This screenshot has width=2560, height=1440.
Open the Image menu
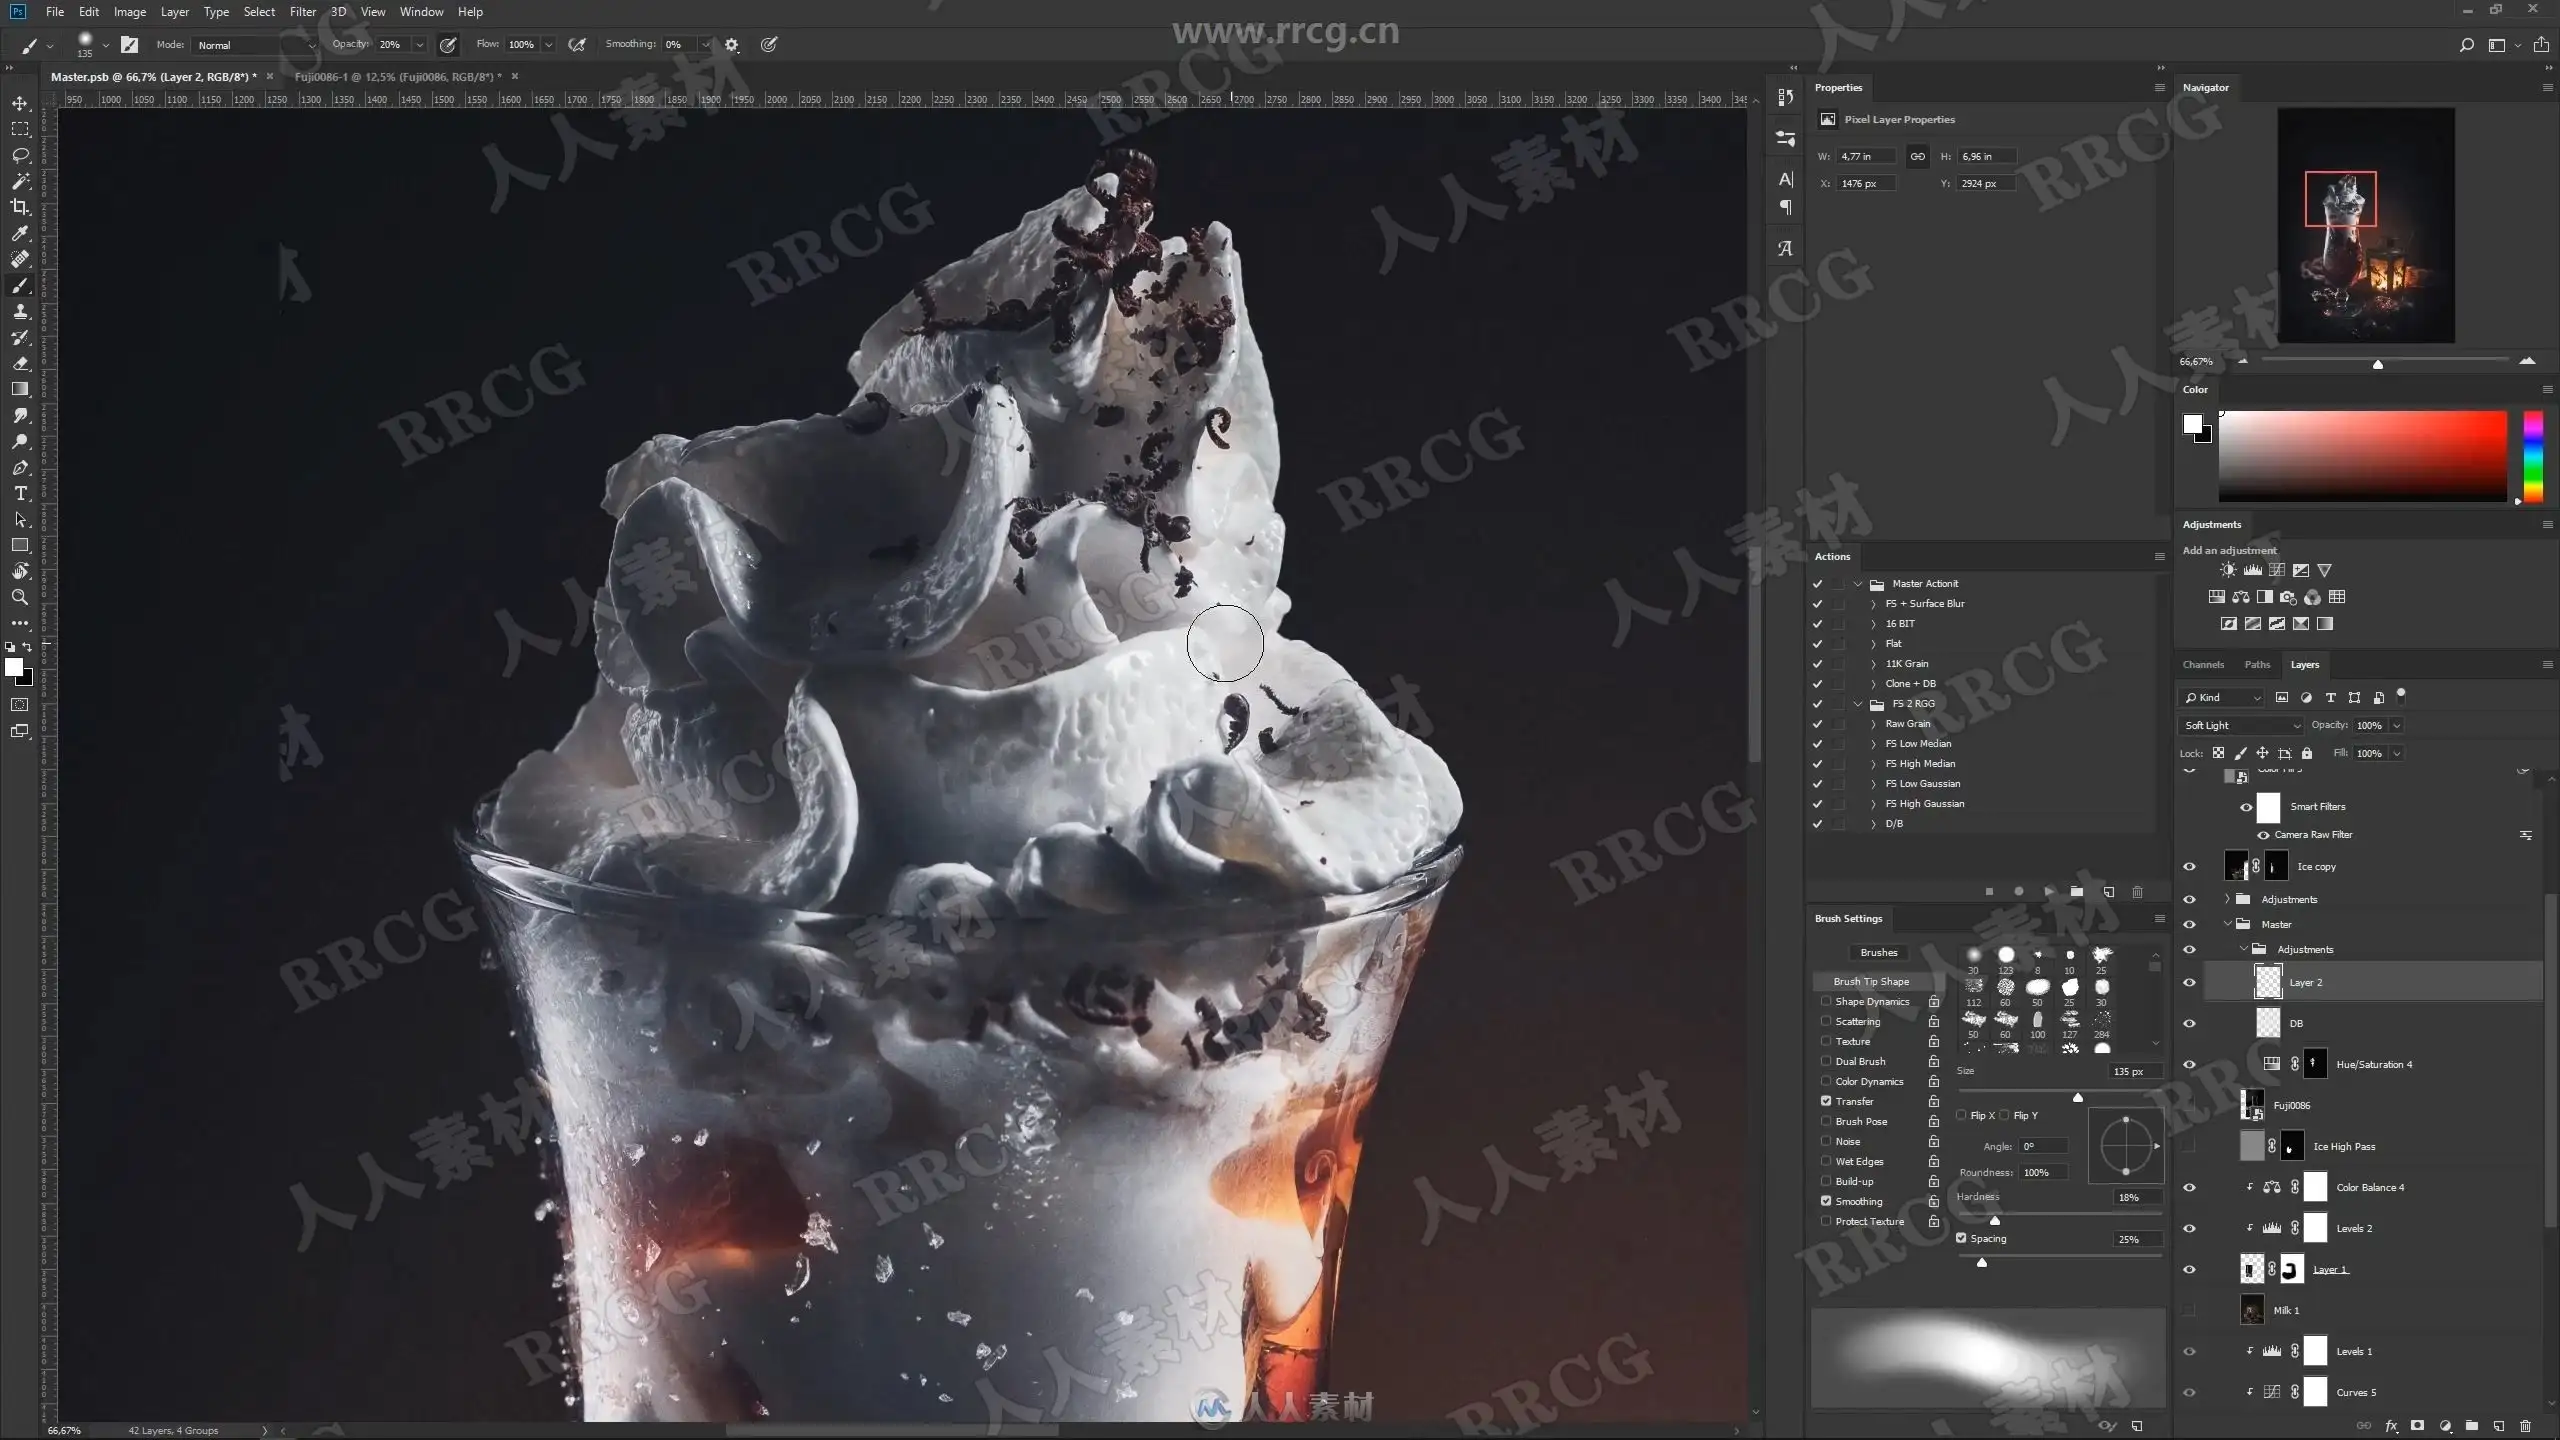[x=130, y=12]
